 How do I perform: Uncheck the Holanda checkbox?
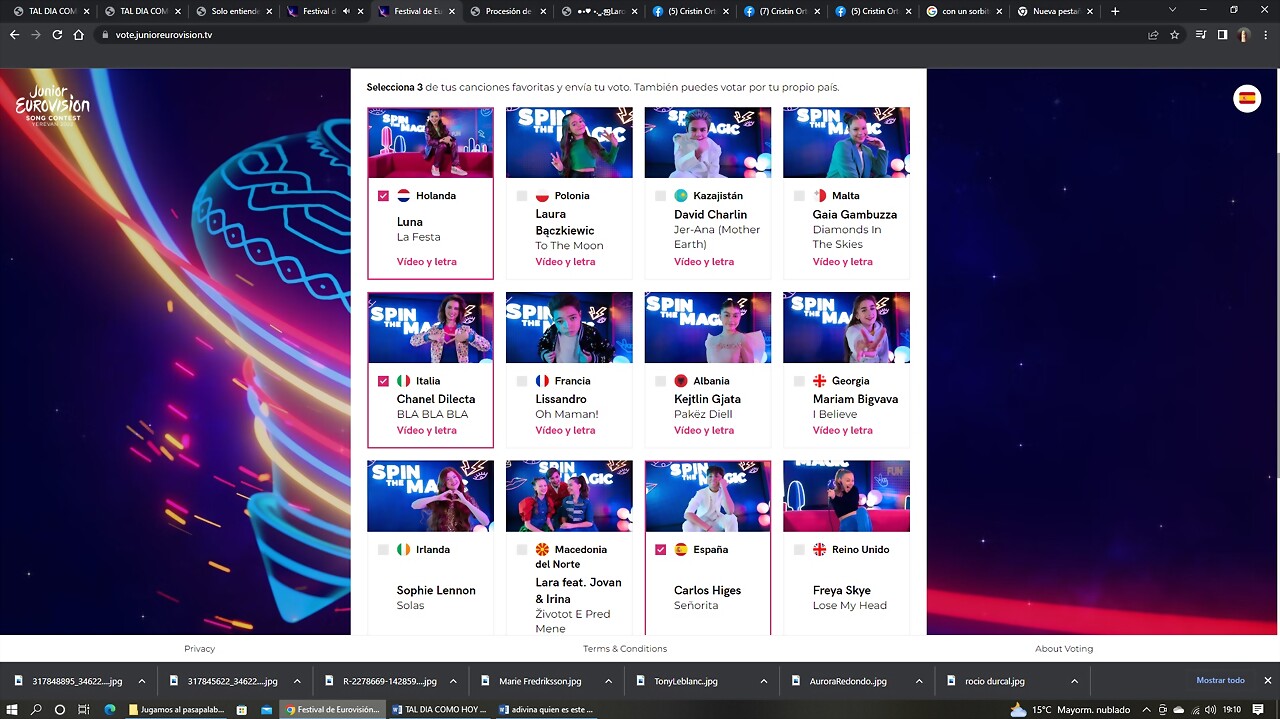[x=383, y=196]
